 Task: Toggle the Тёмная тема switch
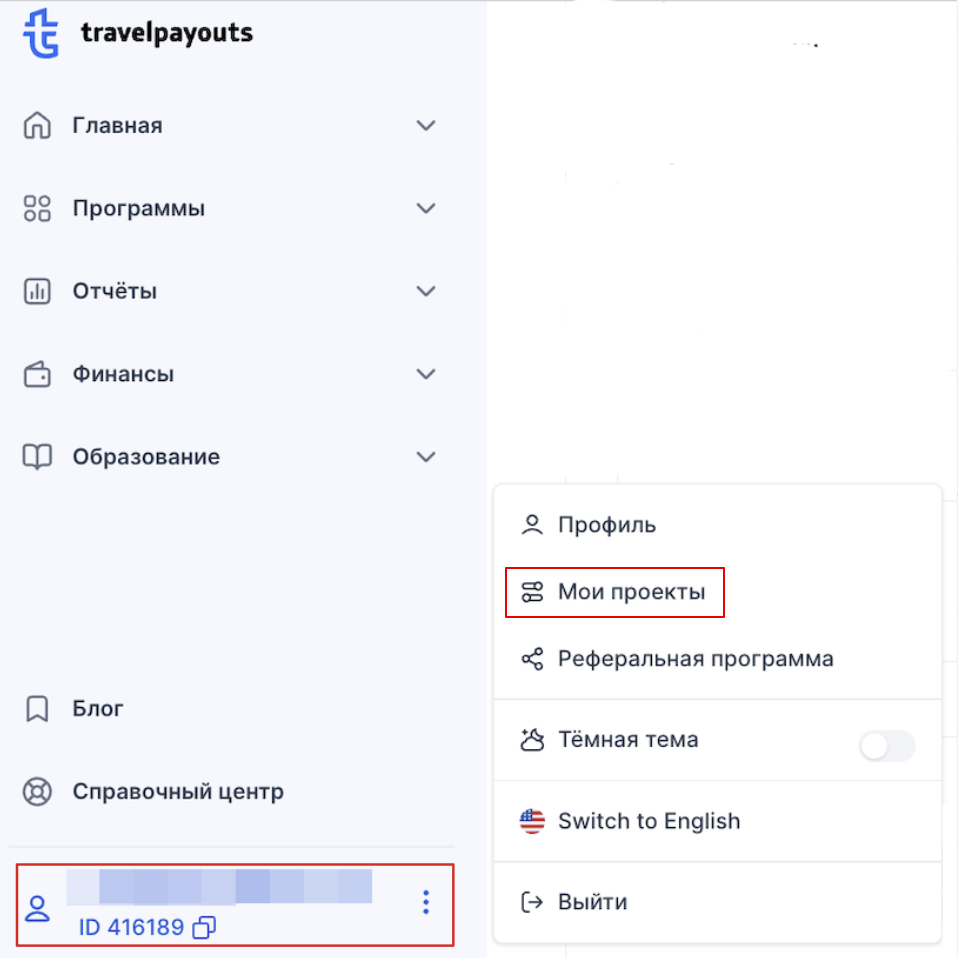point(887,745)
